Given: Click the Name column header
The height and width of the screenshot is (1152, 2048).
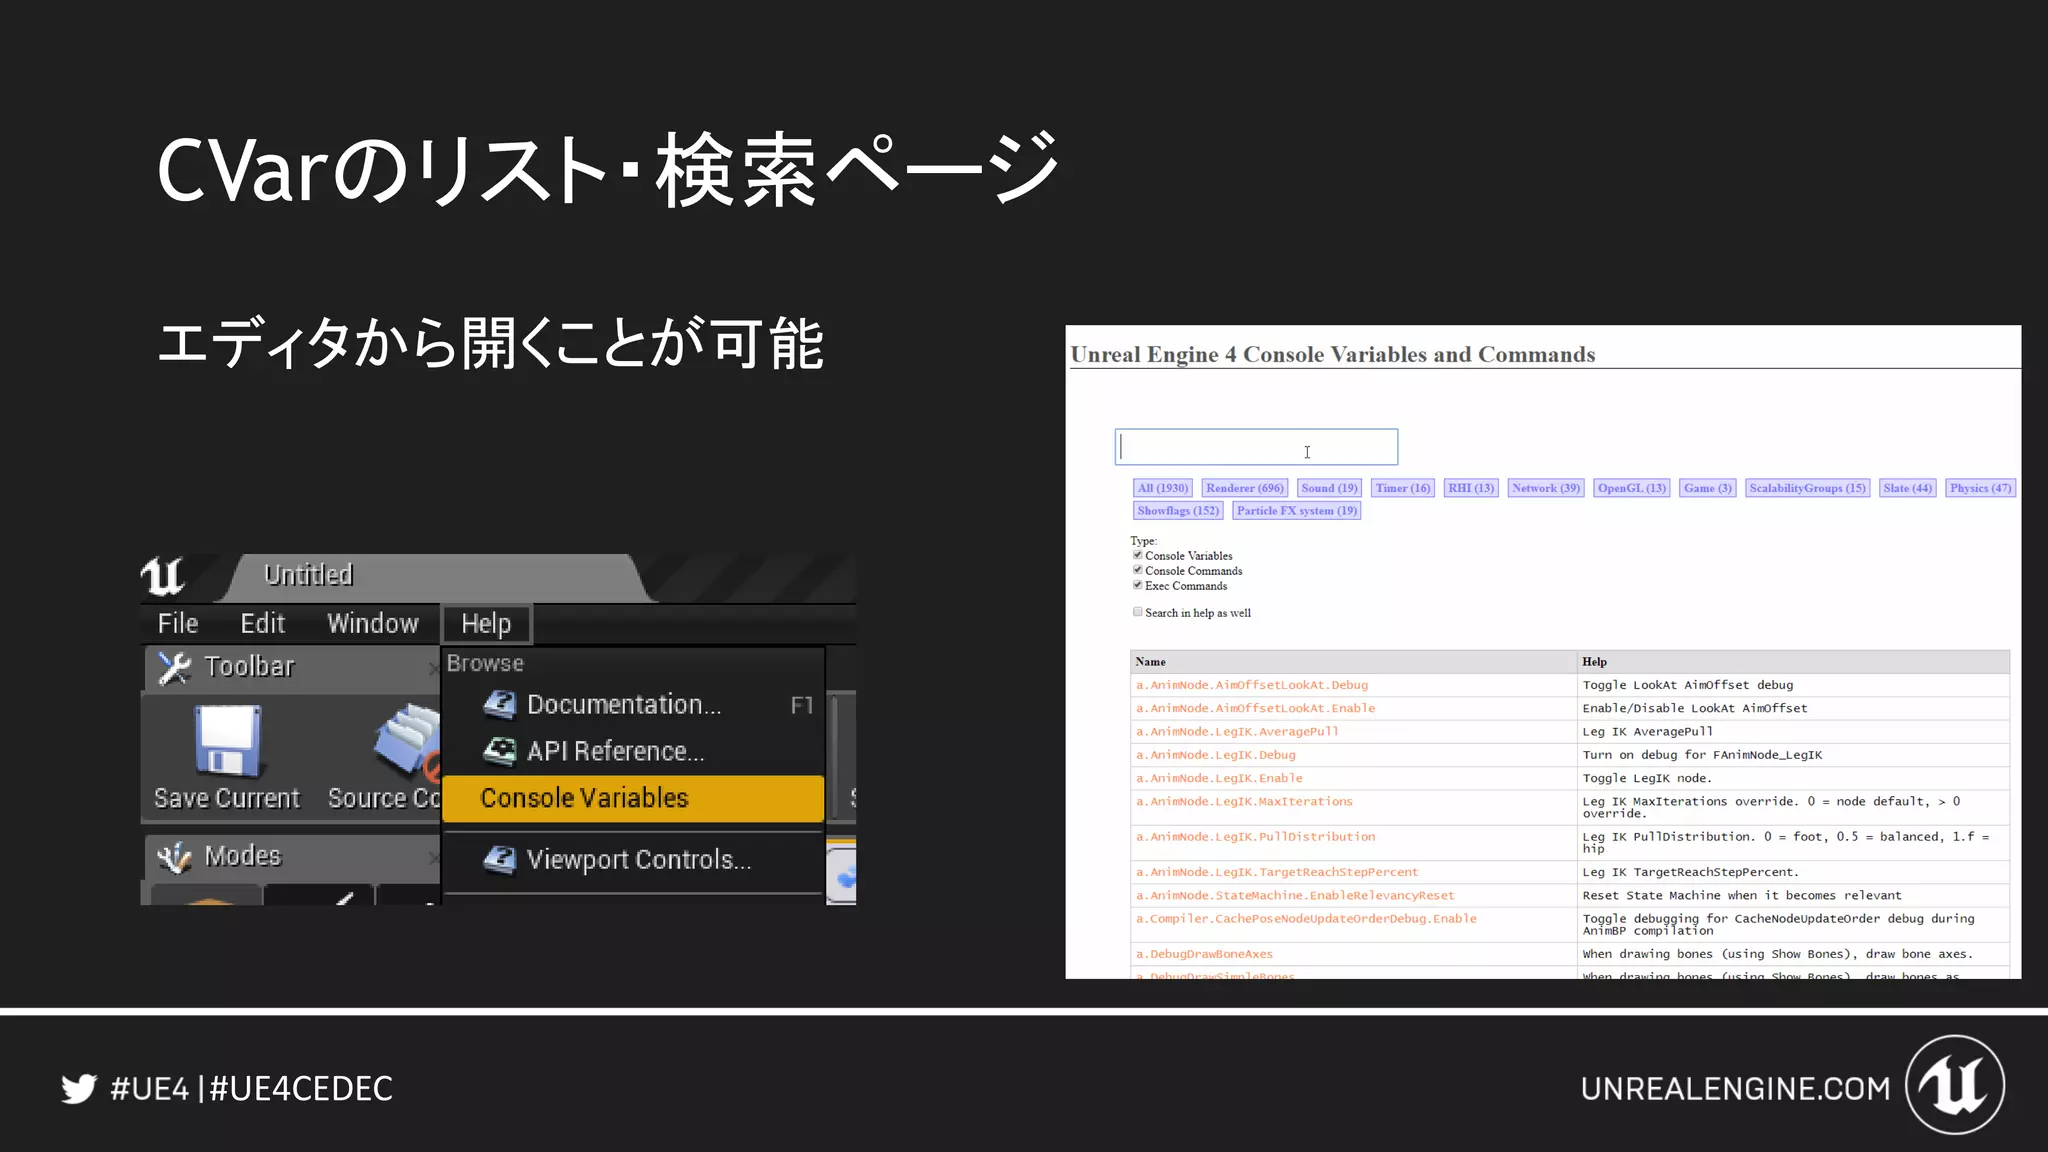Looking at the screenshot, I should tap(1353, 661).
